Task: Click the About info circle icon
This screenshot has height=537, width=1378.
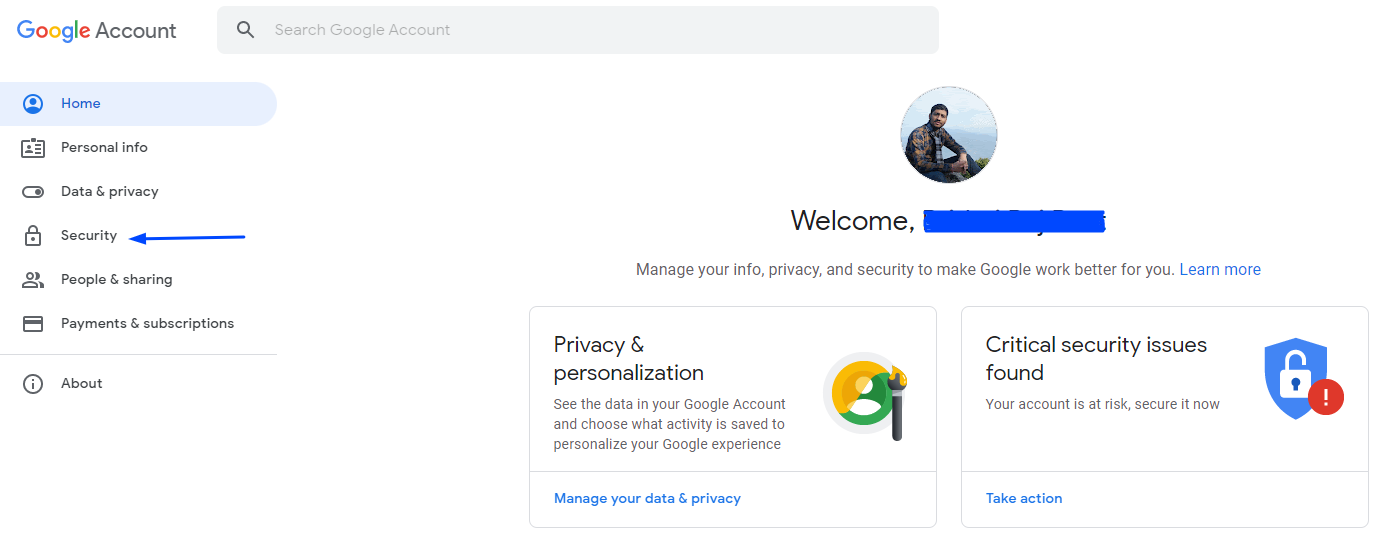Action: tap(33, 384)
